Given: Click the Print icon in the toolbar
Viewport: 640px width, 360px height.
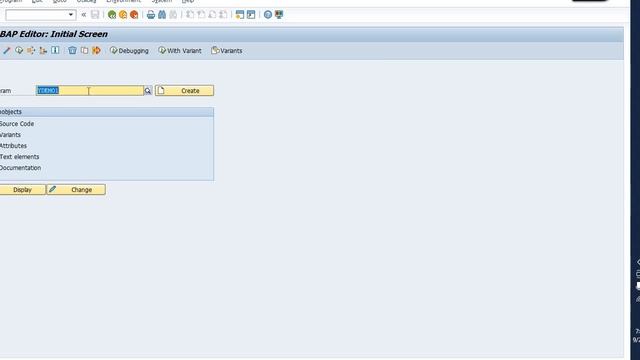Looking at the screenshot, I should 151,15.
